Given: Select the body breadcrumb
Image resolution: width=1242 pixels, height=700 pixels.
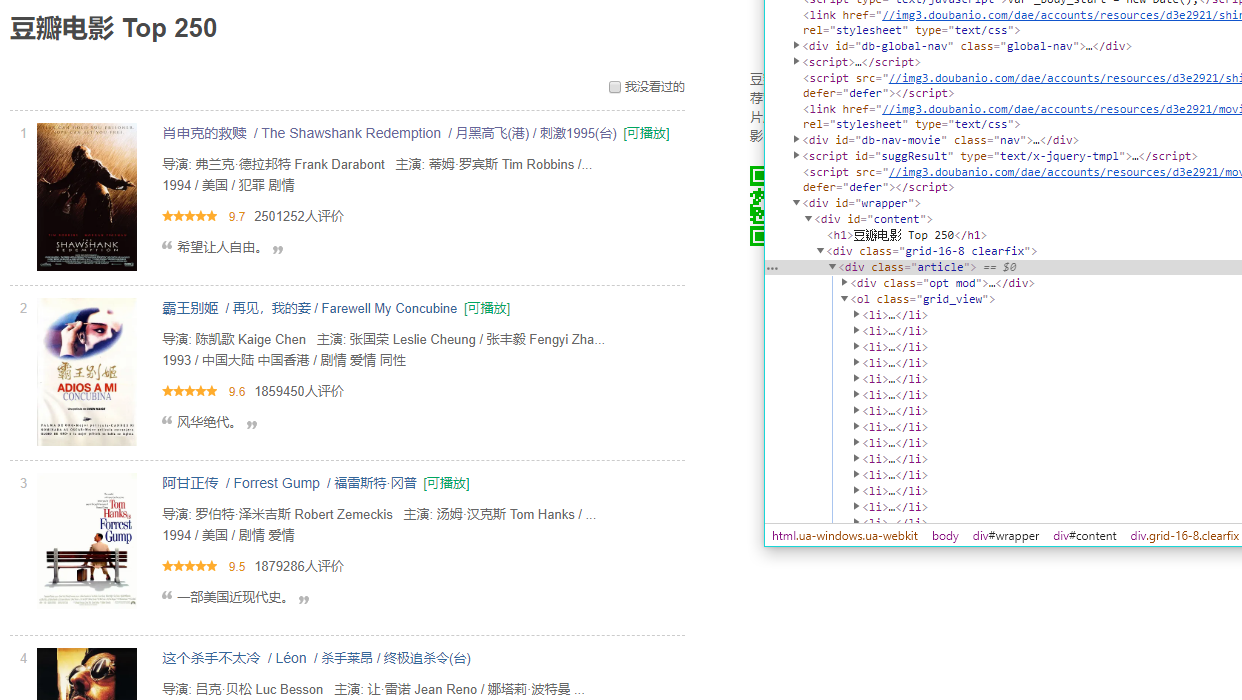Looking at the screenshot, I should pos(945,536).
